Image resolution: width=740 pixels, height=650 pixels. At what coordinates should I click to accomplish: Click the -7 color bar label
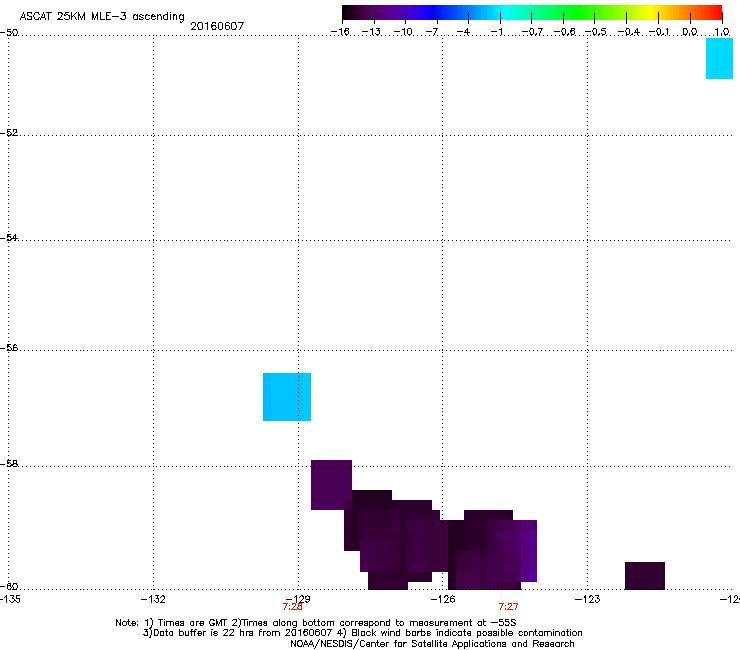pos(432,32)
